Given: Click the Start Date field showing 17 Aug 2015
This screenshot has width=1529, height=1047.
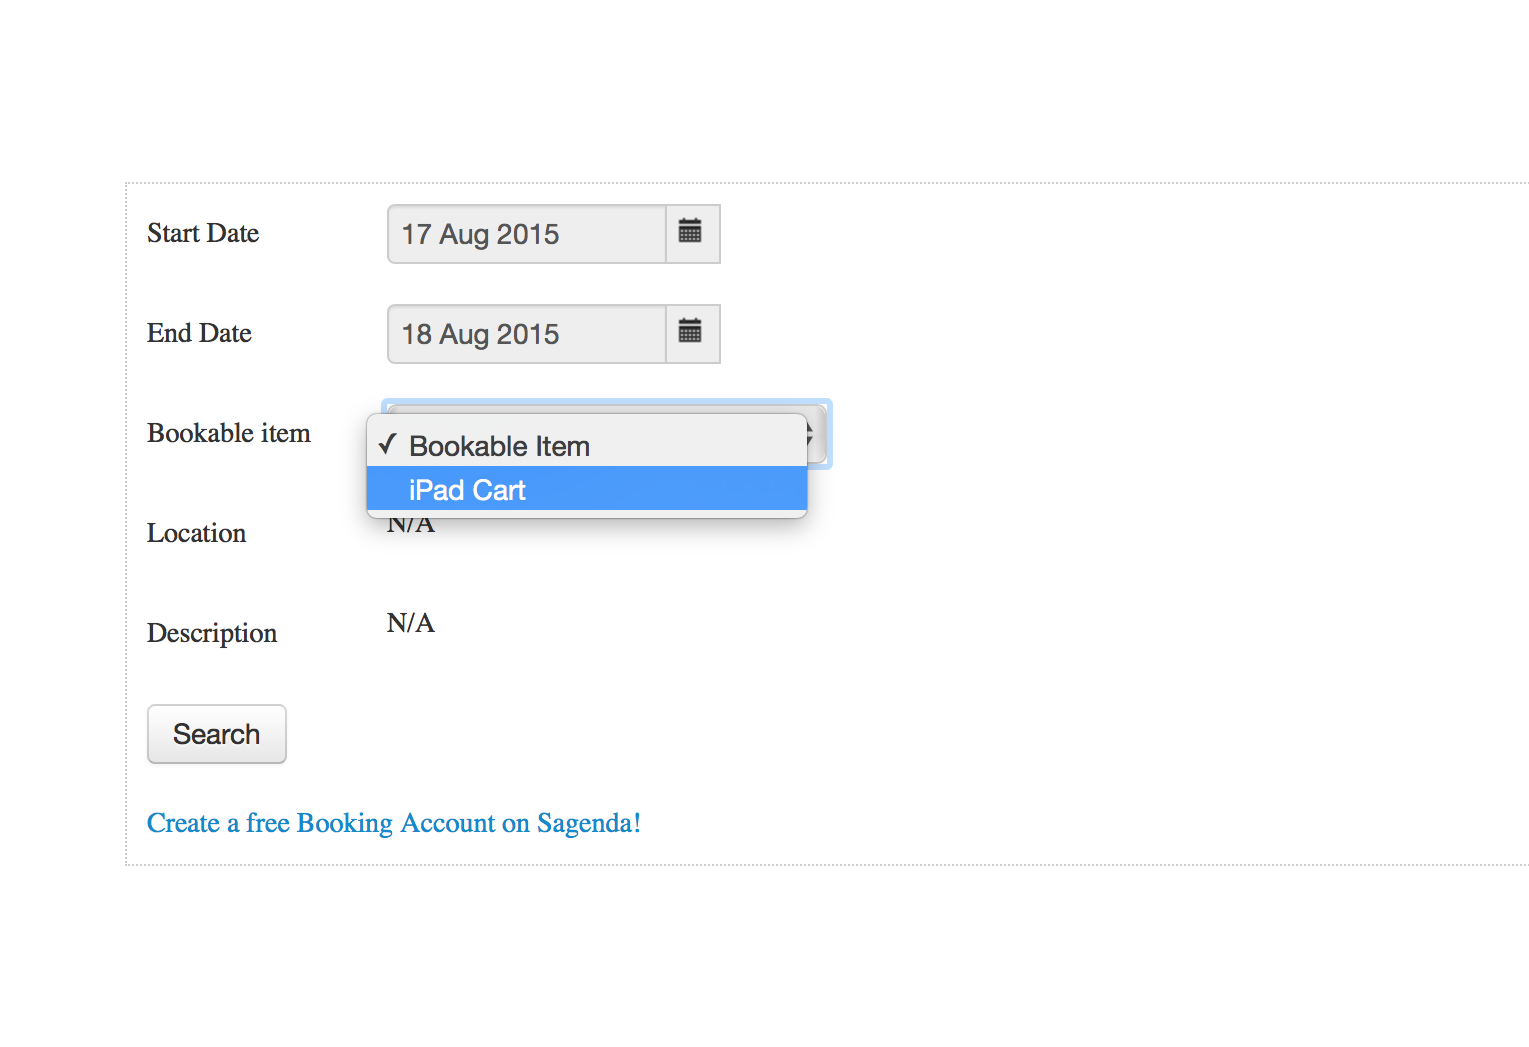Looking at the screenshot, I should point(526,234).
